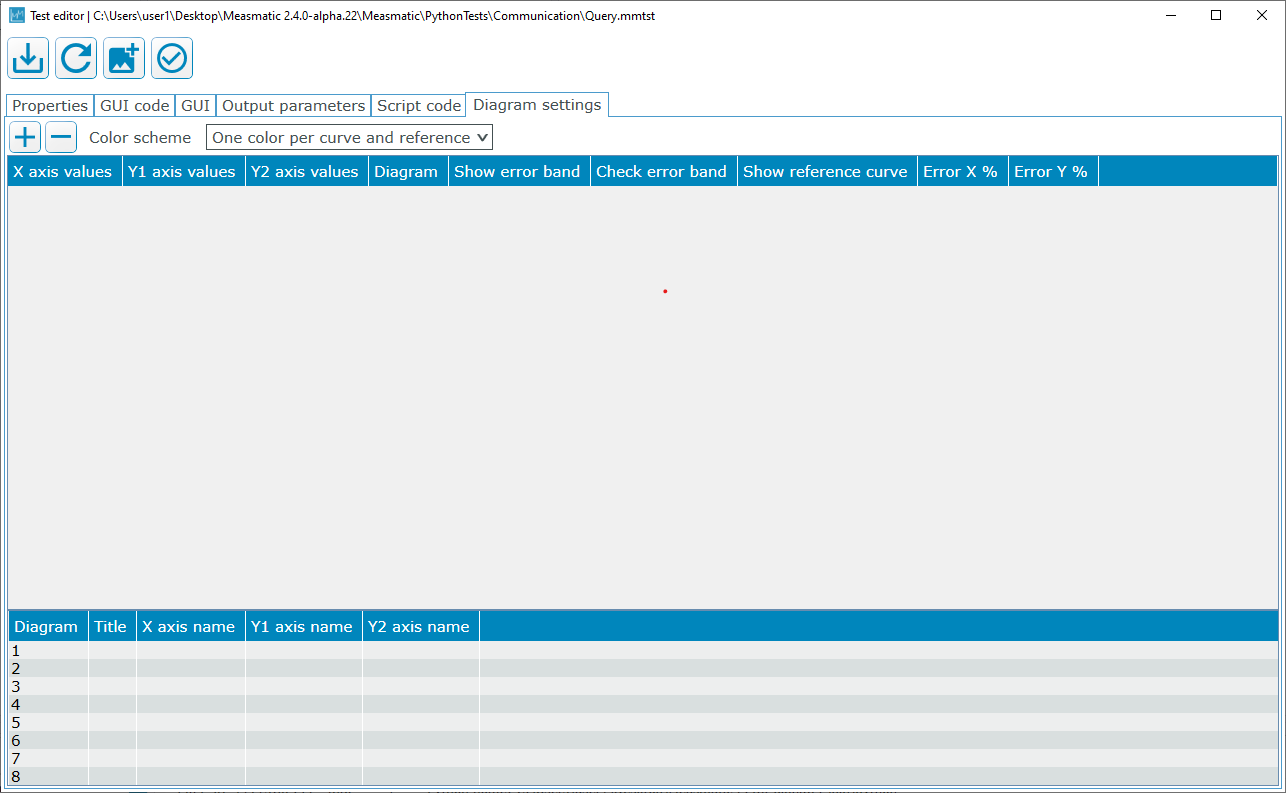The image size is (1286, 793).
Task: Click the Show error band column header
Action: point(519,171)
